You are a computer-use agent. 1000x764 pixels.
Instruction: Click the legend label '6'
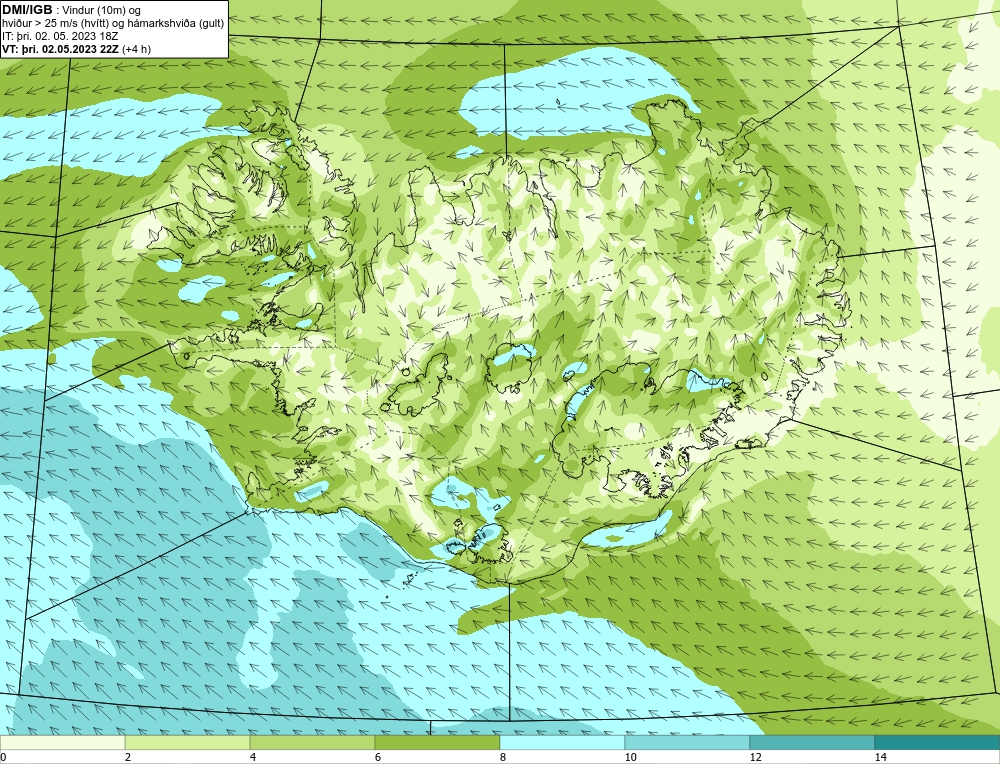pyautogui.click(x=378, y=757)
